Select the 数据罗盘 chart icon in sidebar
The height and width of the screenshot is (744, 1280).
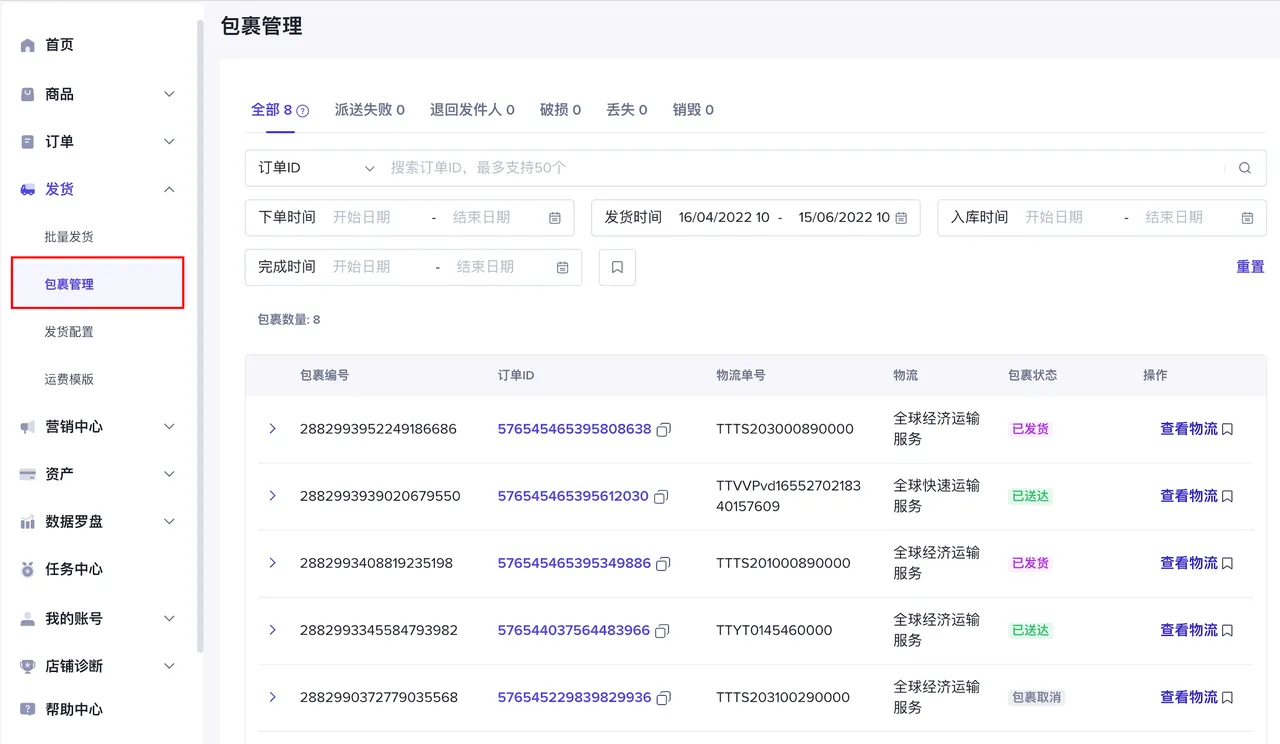click(x=25, y=521)
